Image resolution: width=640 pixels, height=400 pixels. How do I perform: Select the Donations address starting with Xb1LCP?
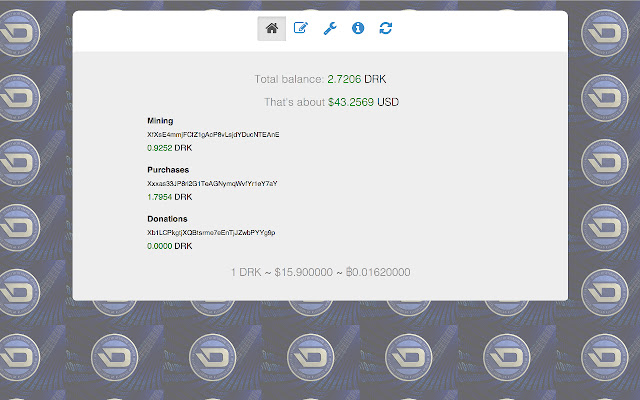tap(211, 233)
